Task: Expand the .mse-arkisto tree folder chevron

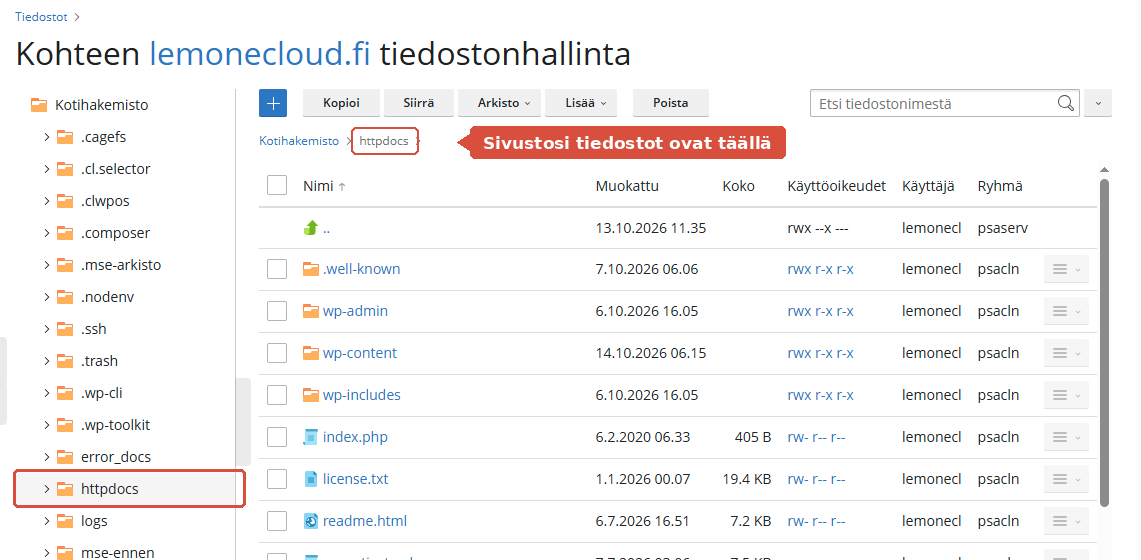Action: [x=47, y=265]
